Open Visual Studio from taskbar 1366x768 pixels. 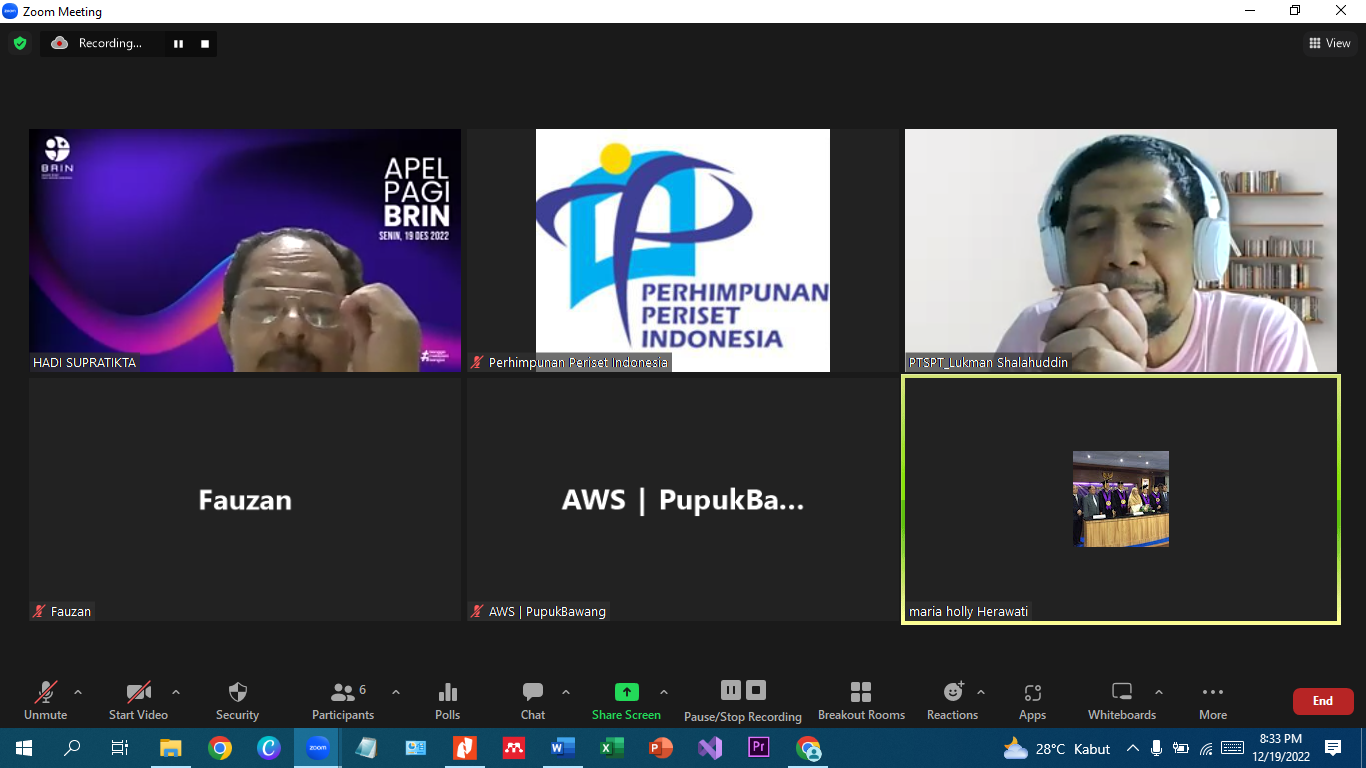pyautogui.click(x=710, y=748)
